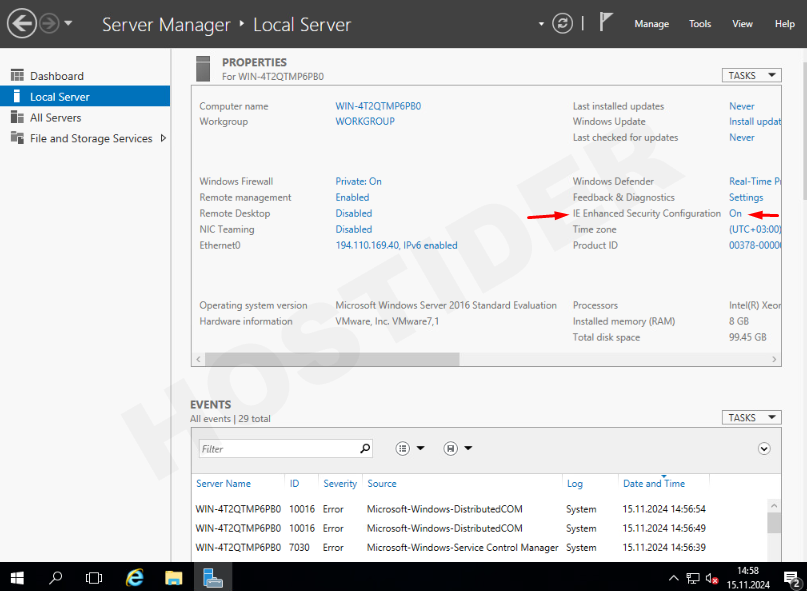The width and height of the screenshot is (807, 591).
Task: Toggle IE Enhanced Security Configuration On link
Action: pyautogui.click(x=735, y=214)
